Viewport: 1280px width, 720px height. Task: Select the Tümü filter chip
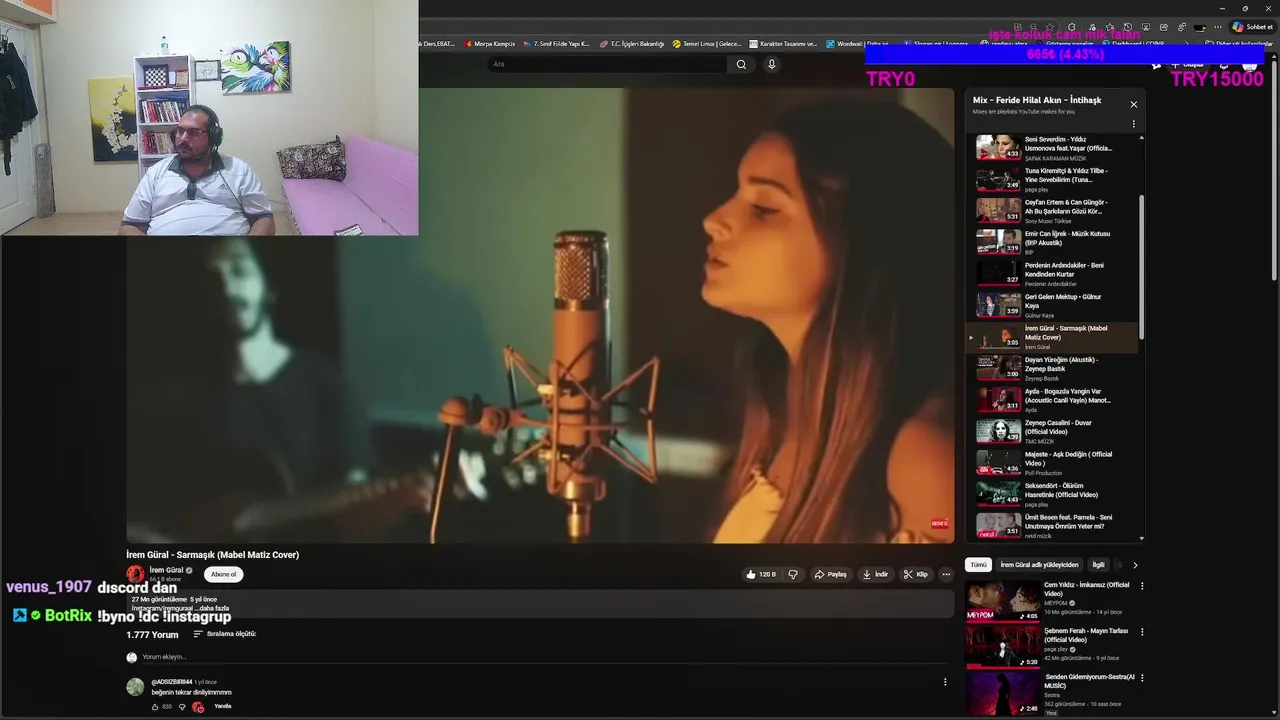click(978, 565)
